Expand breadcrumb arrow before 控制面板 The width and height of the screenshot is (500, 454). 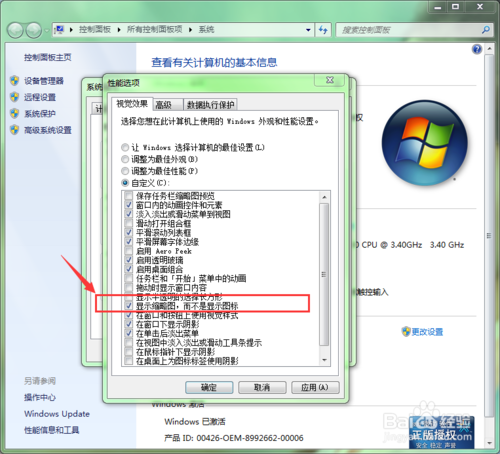pos(71,30)
